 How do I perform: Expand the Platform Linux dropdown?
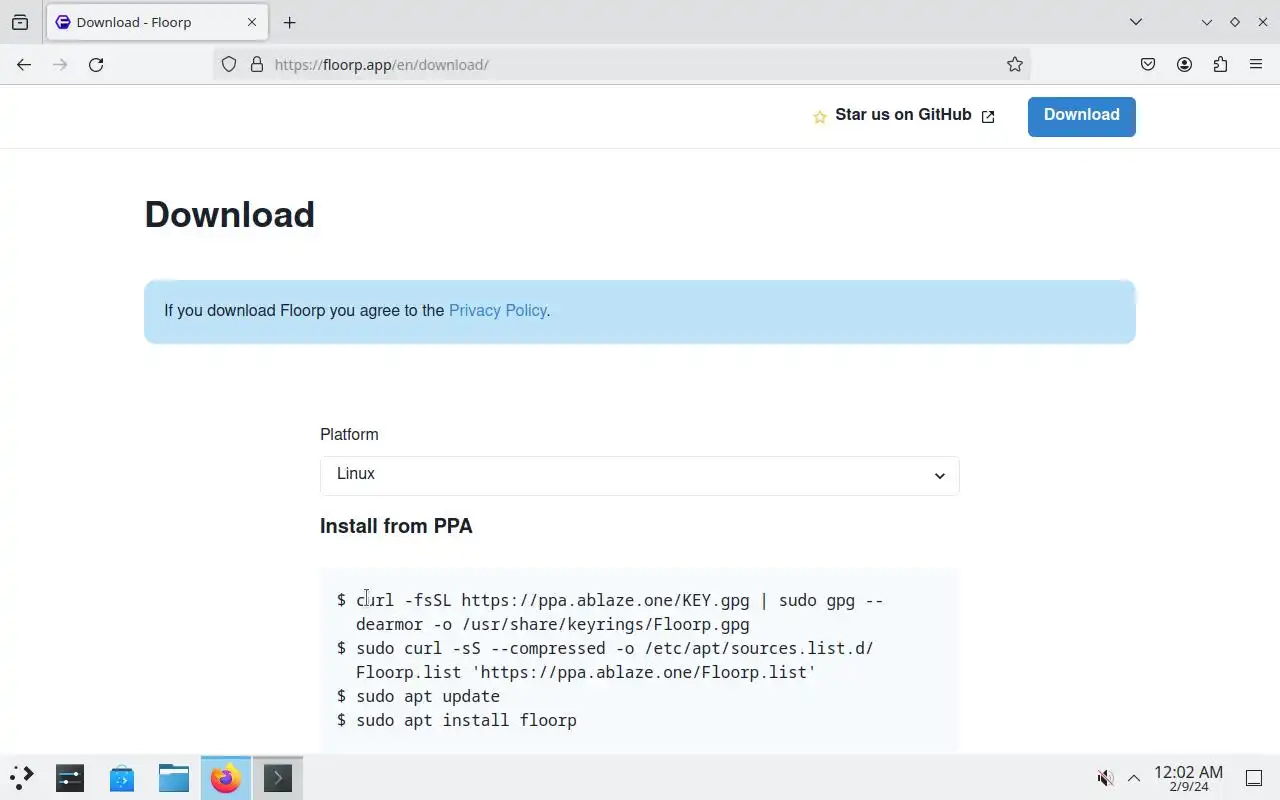coord(640,475)
